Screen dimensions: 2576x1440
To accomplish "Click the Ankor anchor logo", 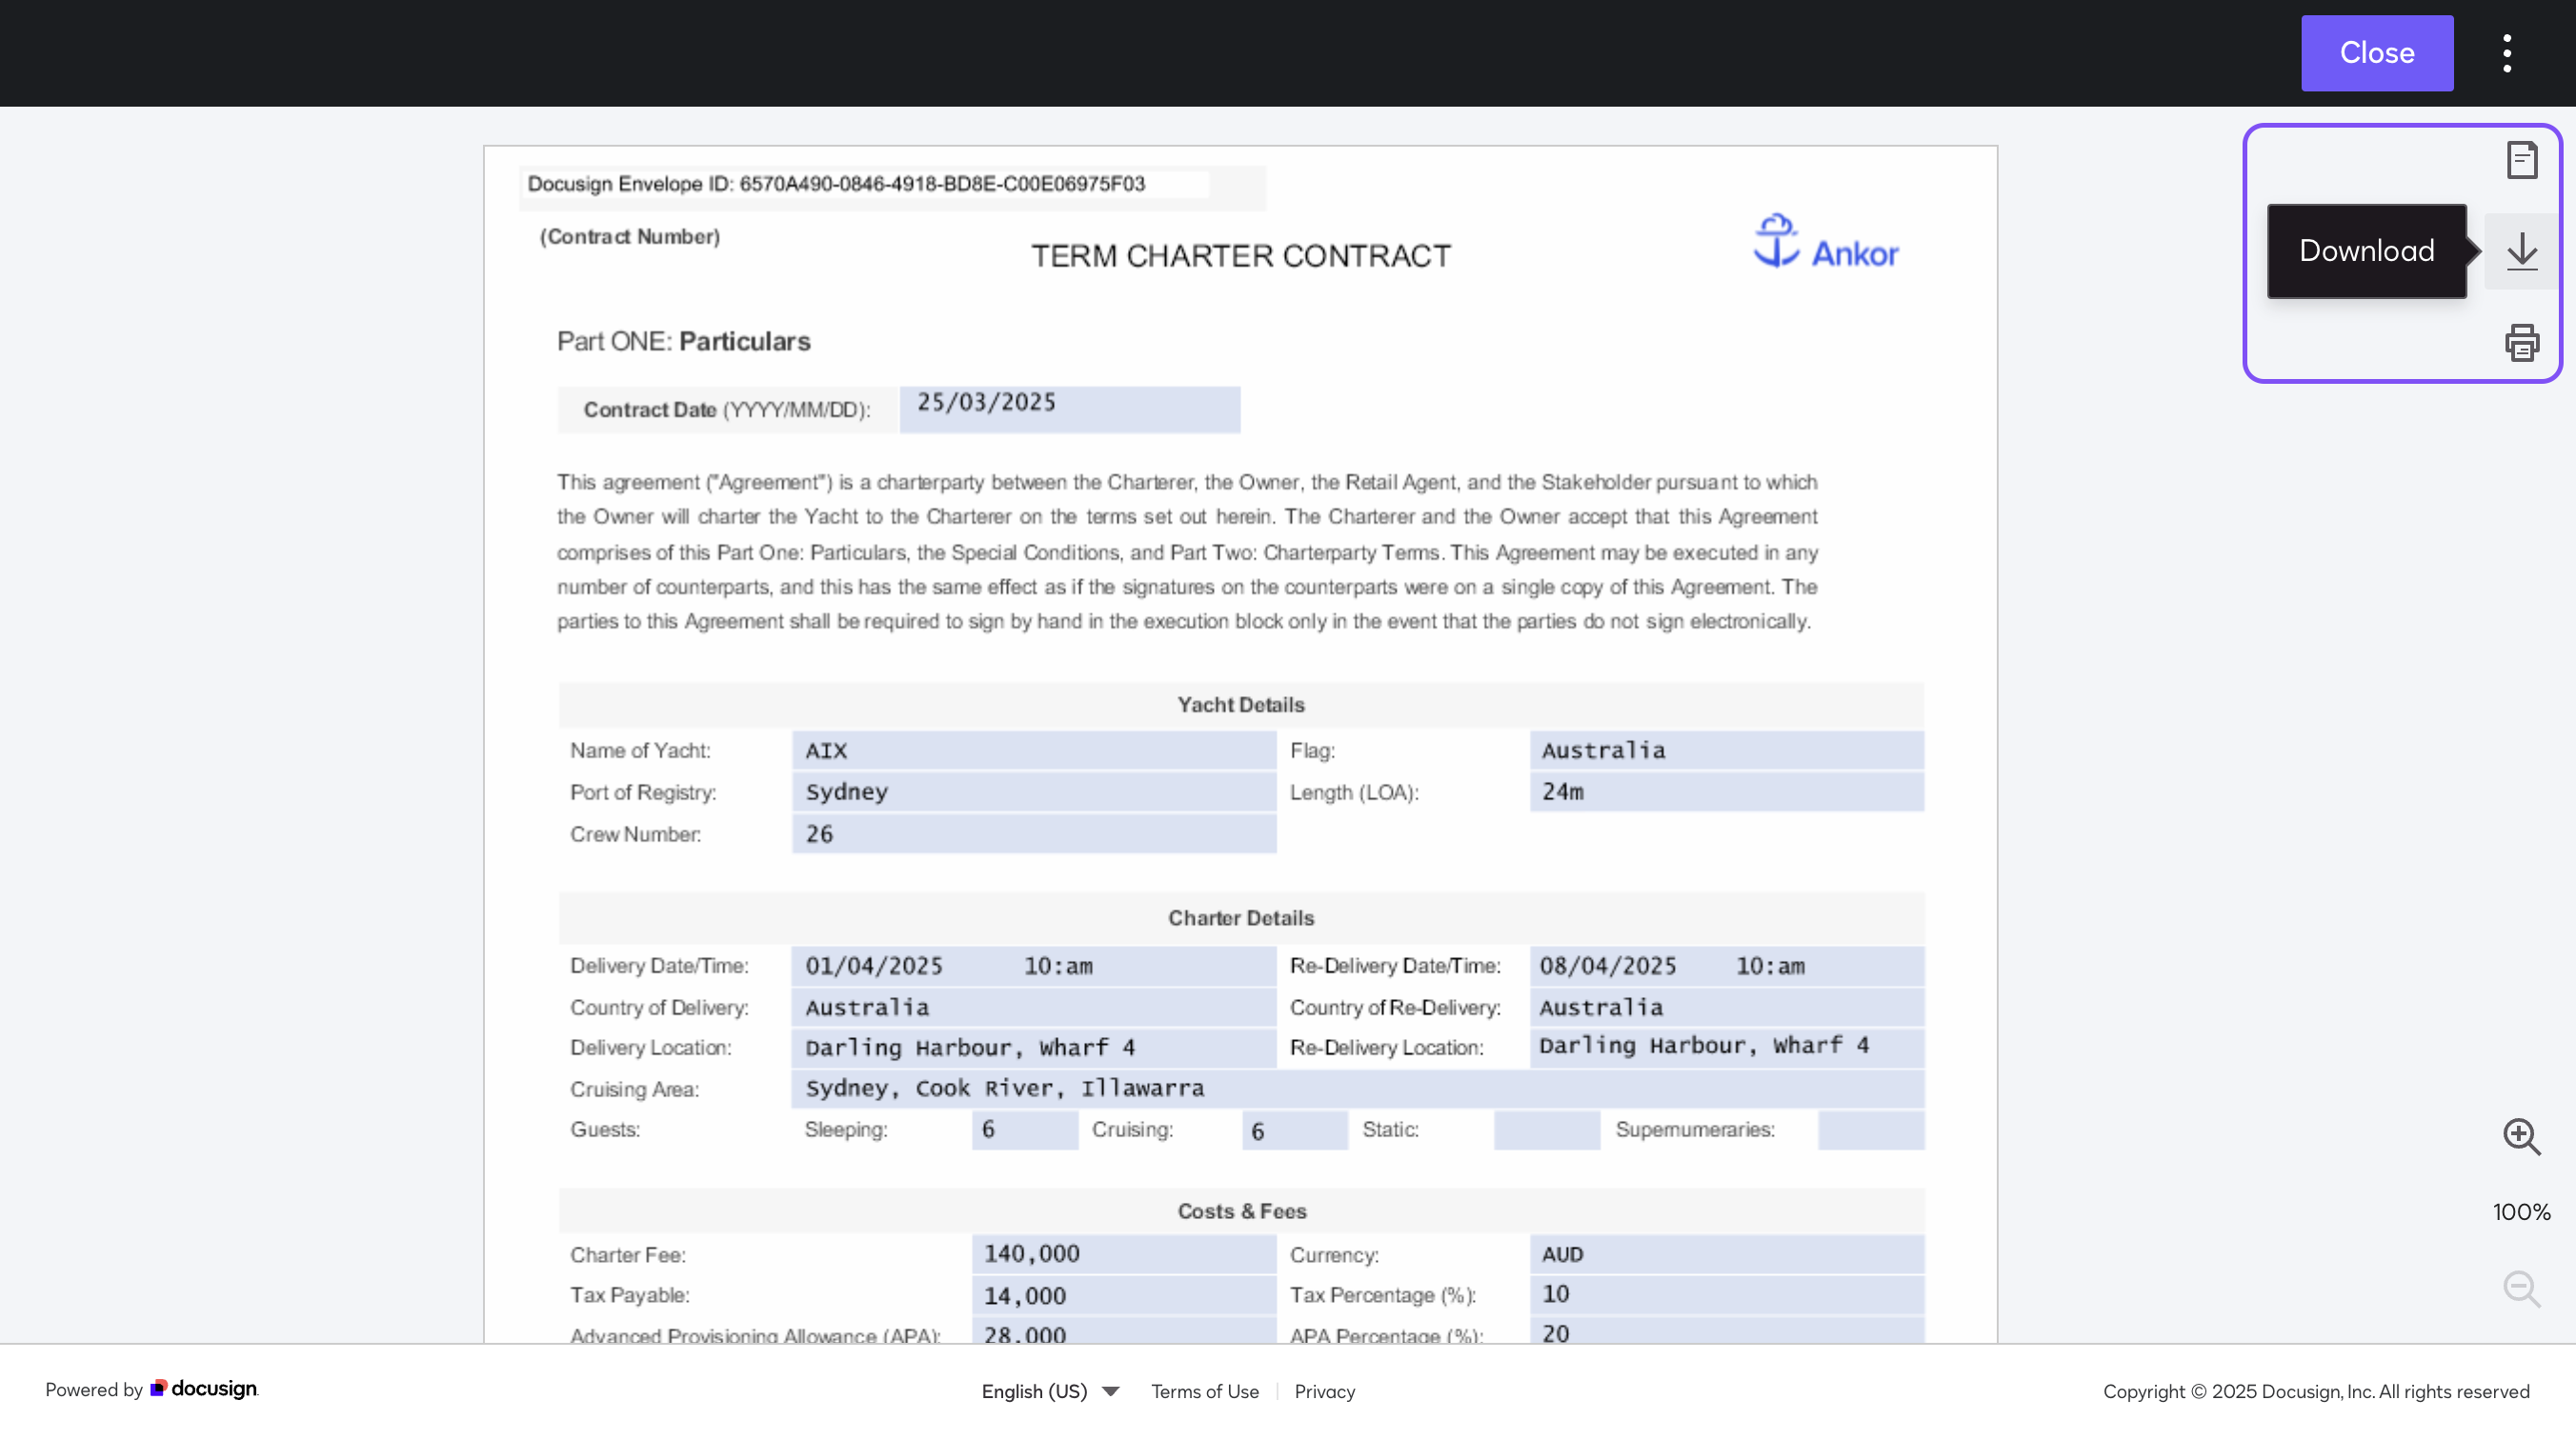I will 1825,242.
